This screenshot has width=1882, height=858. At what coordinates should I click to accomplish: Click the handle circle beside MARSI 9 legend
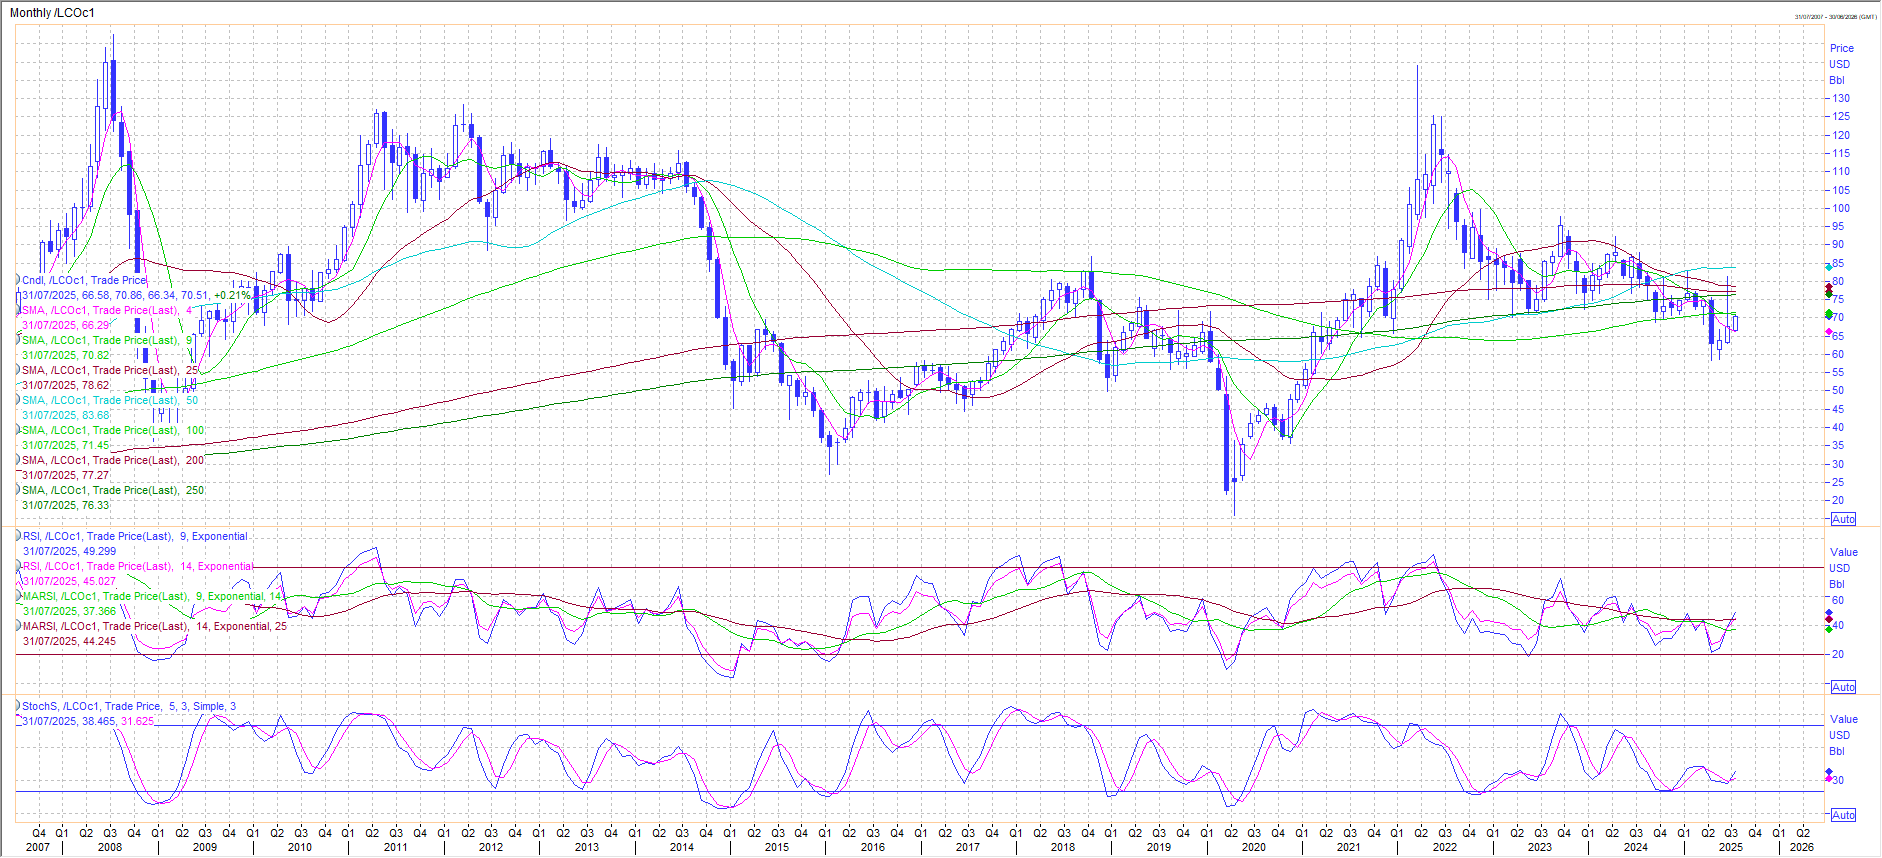click(17, 595)
